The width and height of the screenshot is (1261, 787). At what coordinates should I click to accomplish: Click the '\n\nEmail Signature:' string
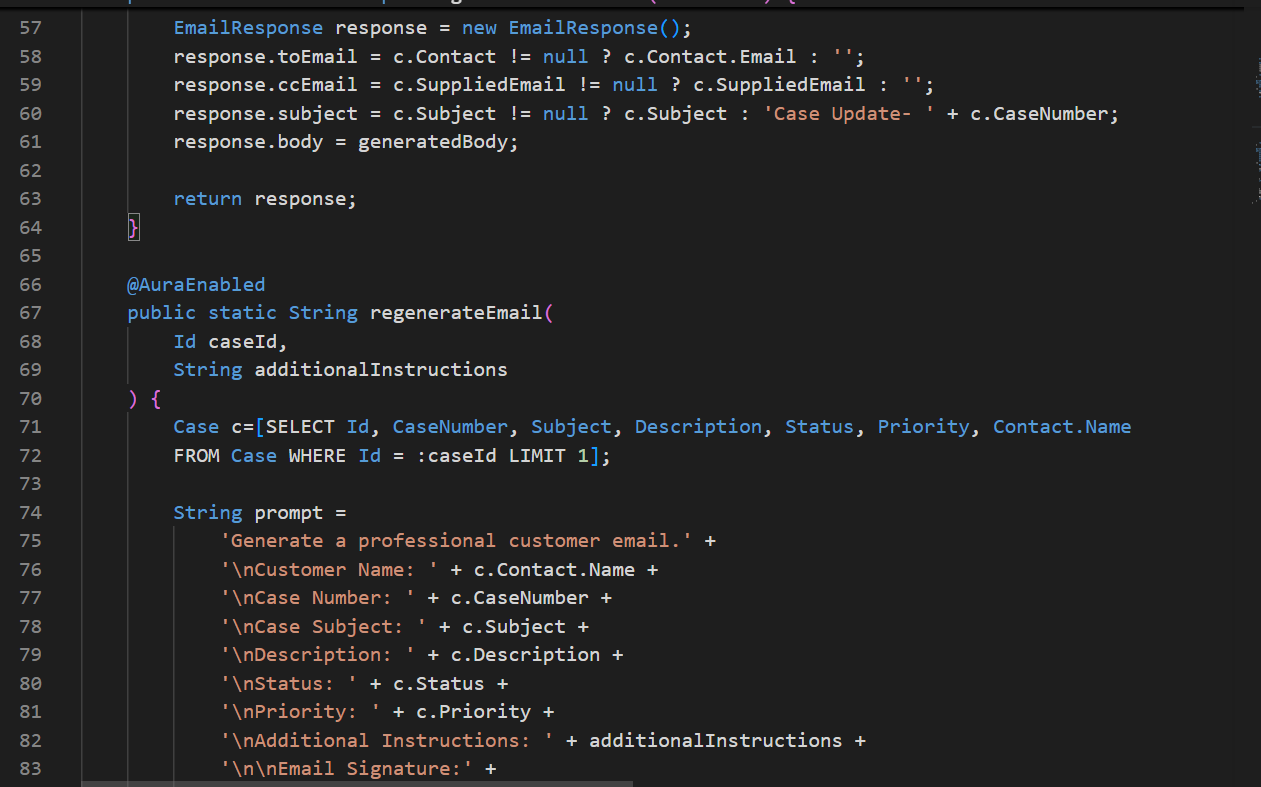click(347, 769)
